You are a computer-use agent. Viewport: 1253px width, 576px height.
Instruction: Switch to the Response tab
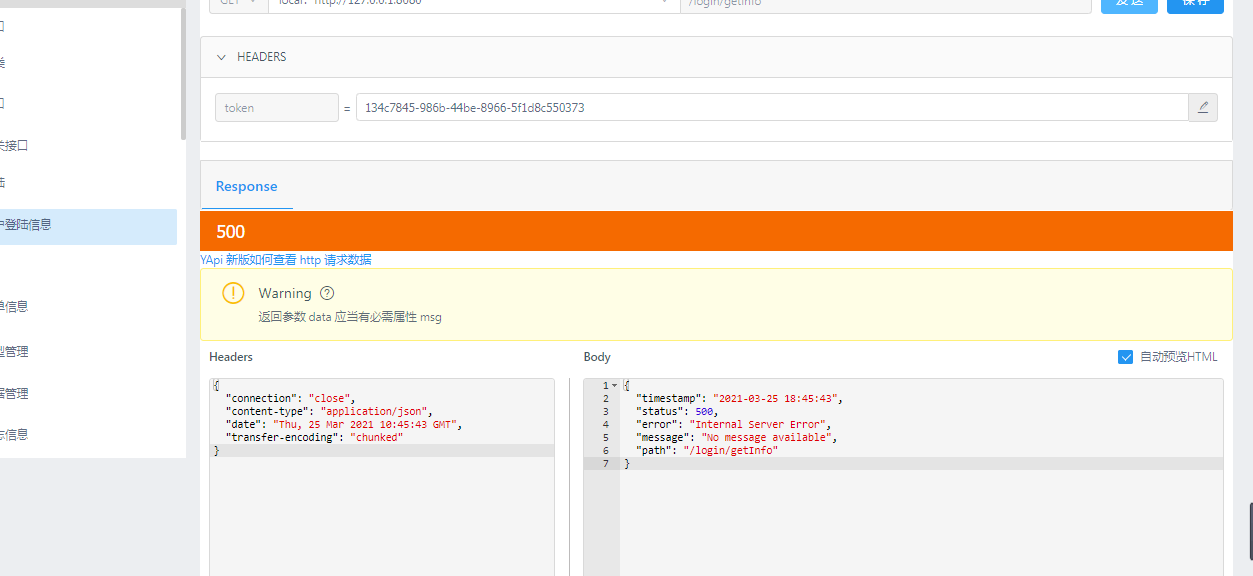pyautogui.click(x=247, y=186)
